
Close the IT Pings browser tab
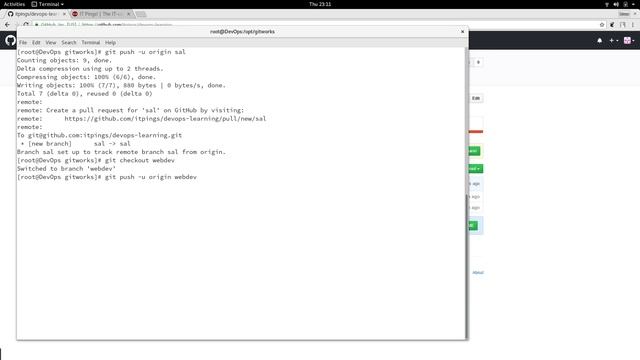coord(129,14)
